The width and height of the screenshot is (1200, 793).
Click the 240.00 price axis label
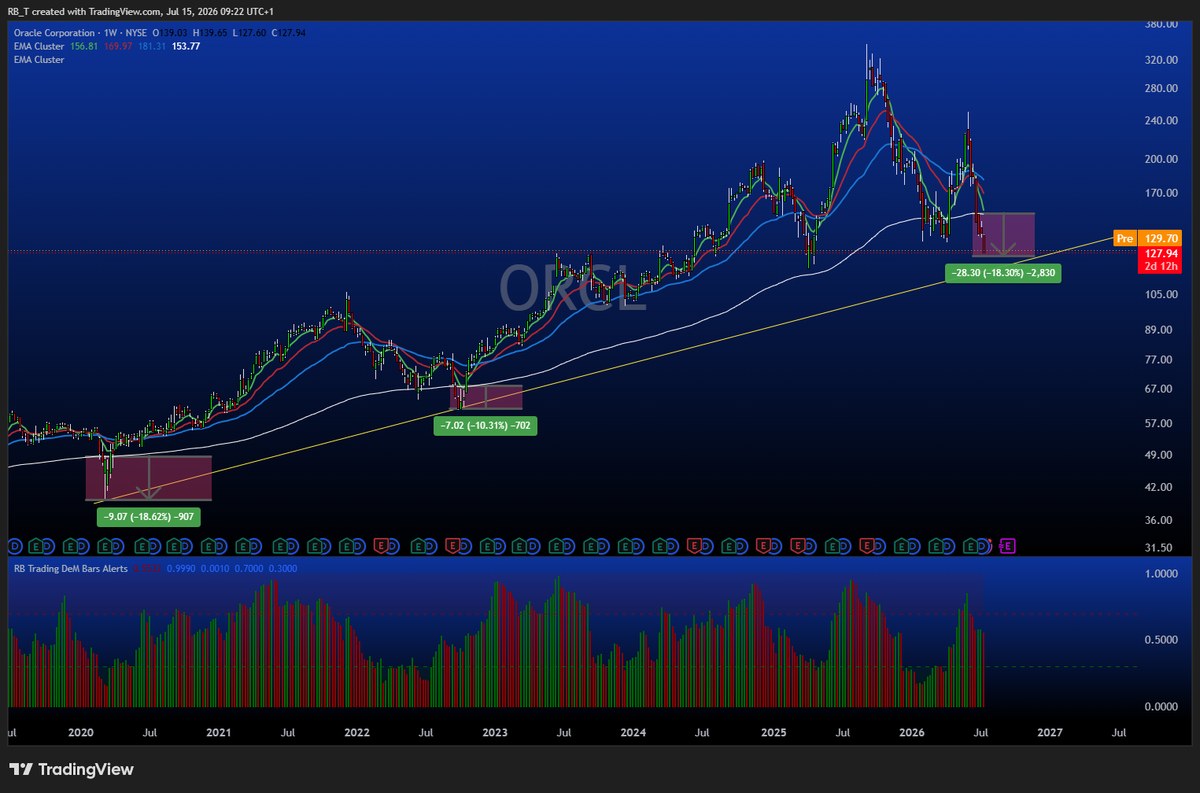tap(1161, 121)
